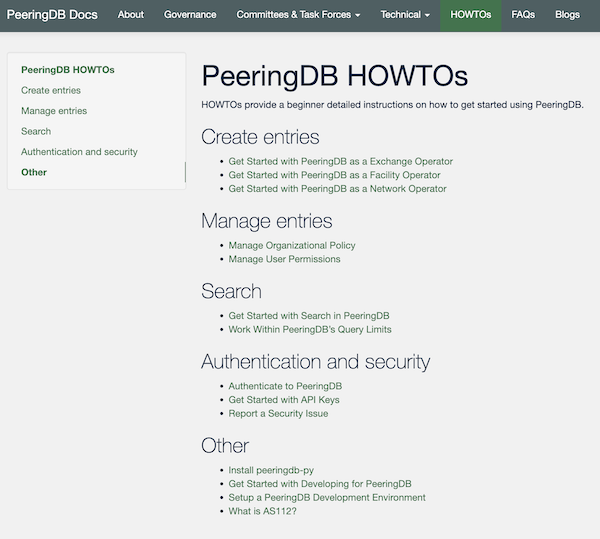Open Get Started as a Facility Operator

(x=334, y=175)
